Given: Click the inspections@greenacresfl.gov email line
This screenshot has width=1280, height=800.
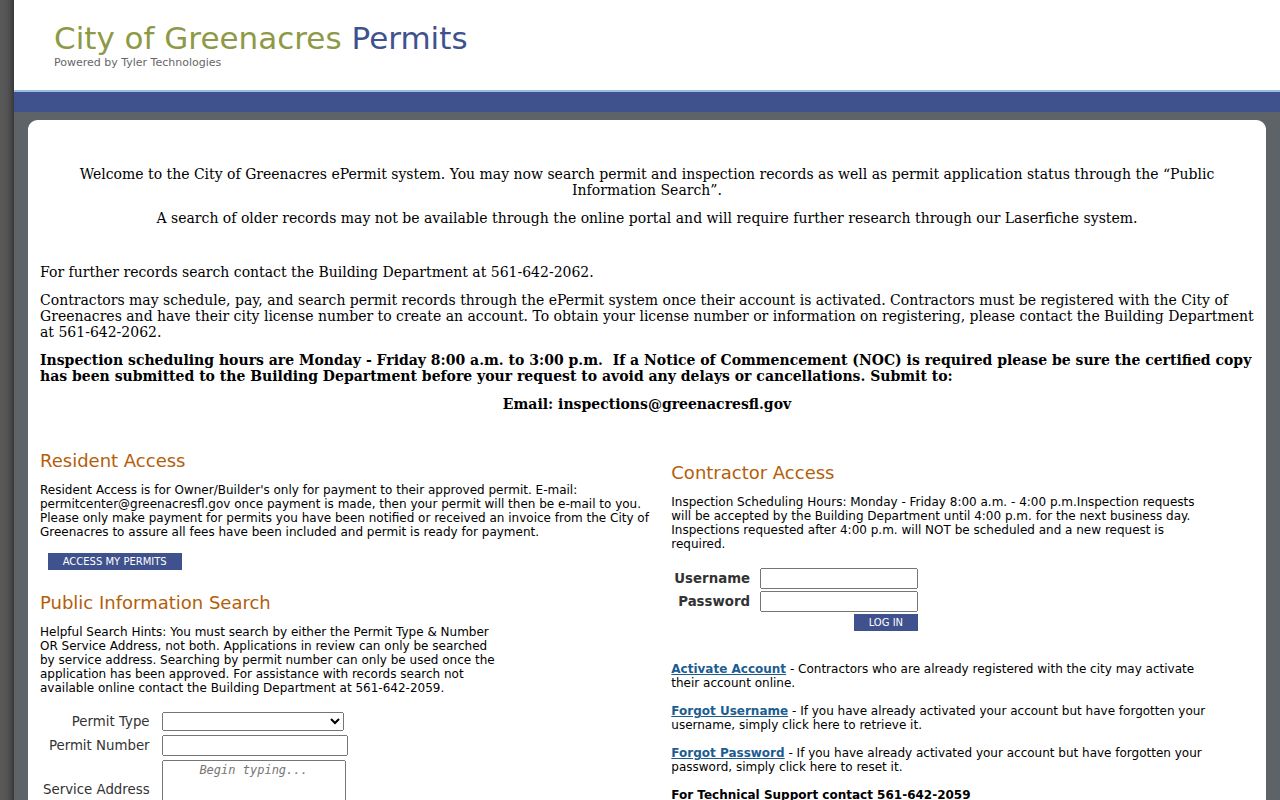Looking at the screenshot, I should pyautogui.click(x=647, y=404).
